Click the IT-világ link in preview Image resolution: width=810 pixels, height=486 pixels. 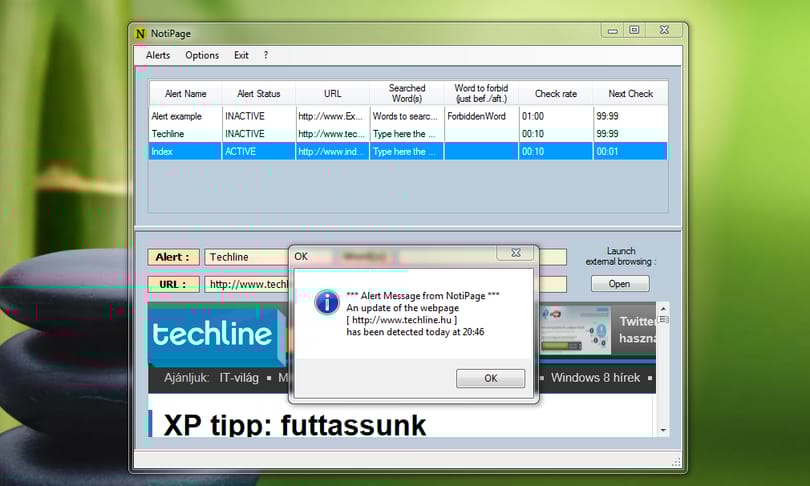click(x=239, y=378)
